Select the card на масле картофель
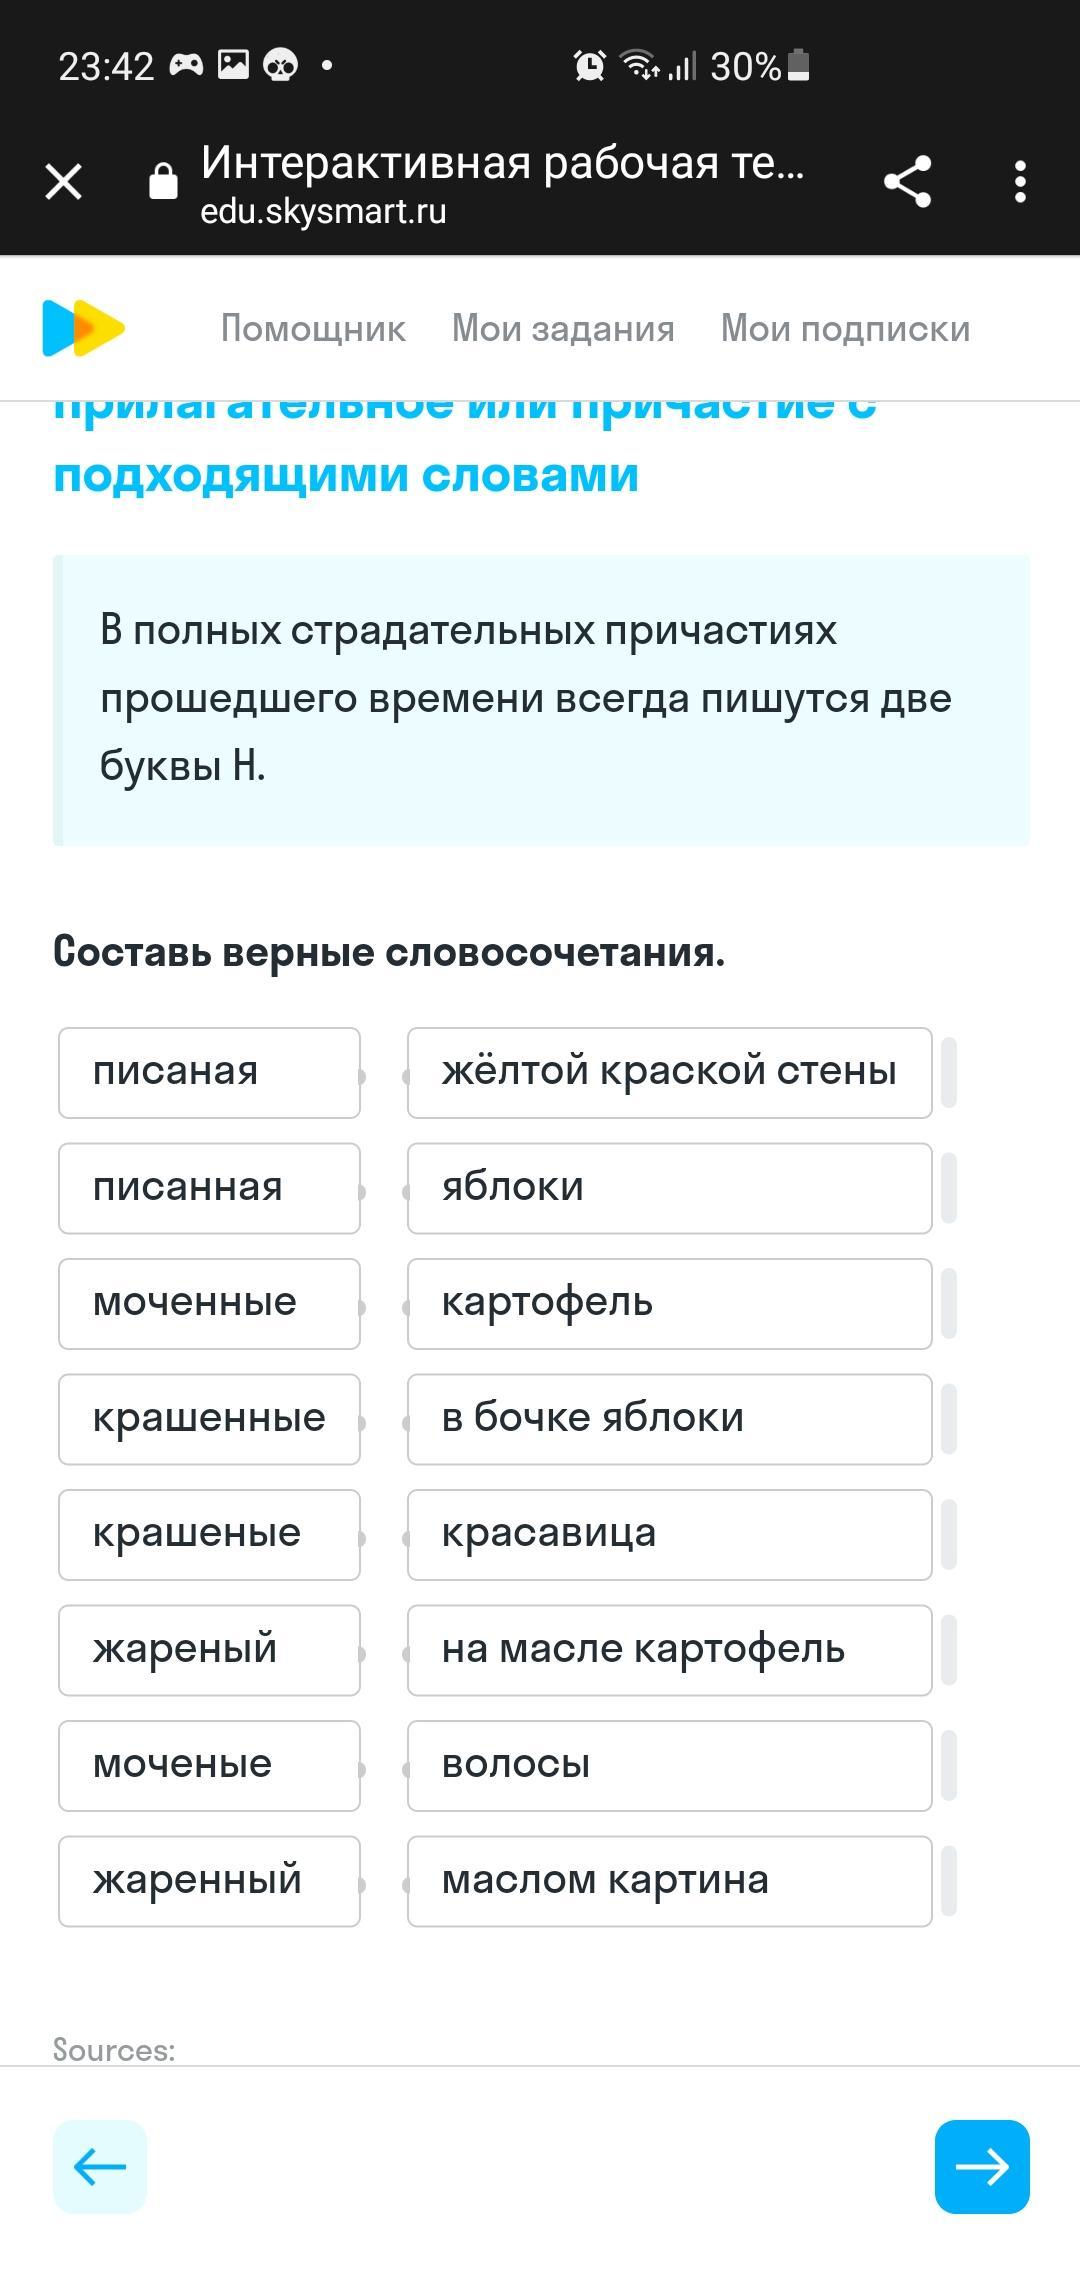The image size is (1080, 2280). 670,1650
